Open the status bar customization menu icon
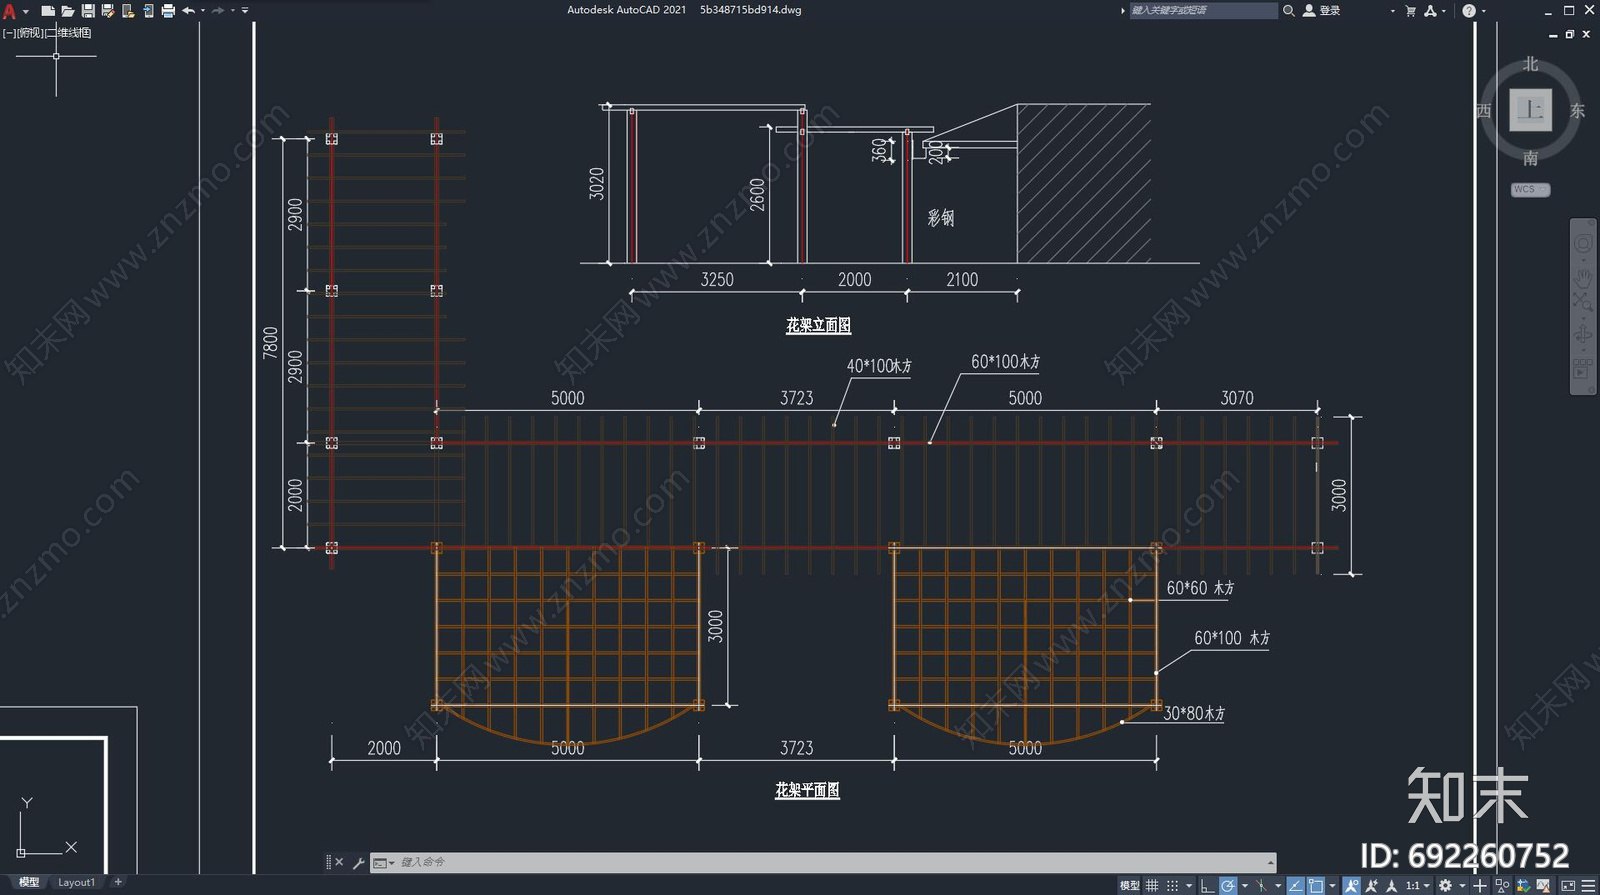The image size is (1600, 895). tap(1588, 886)
